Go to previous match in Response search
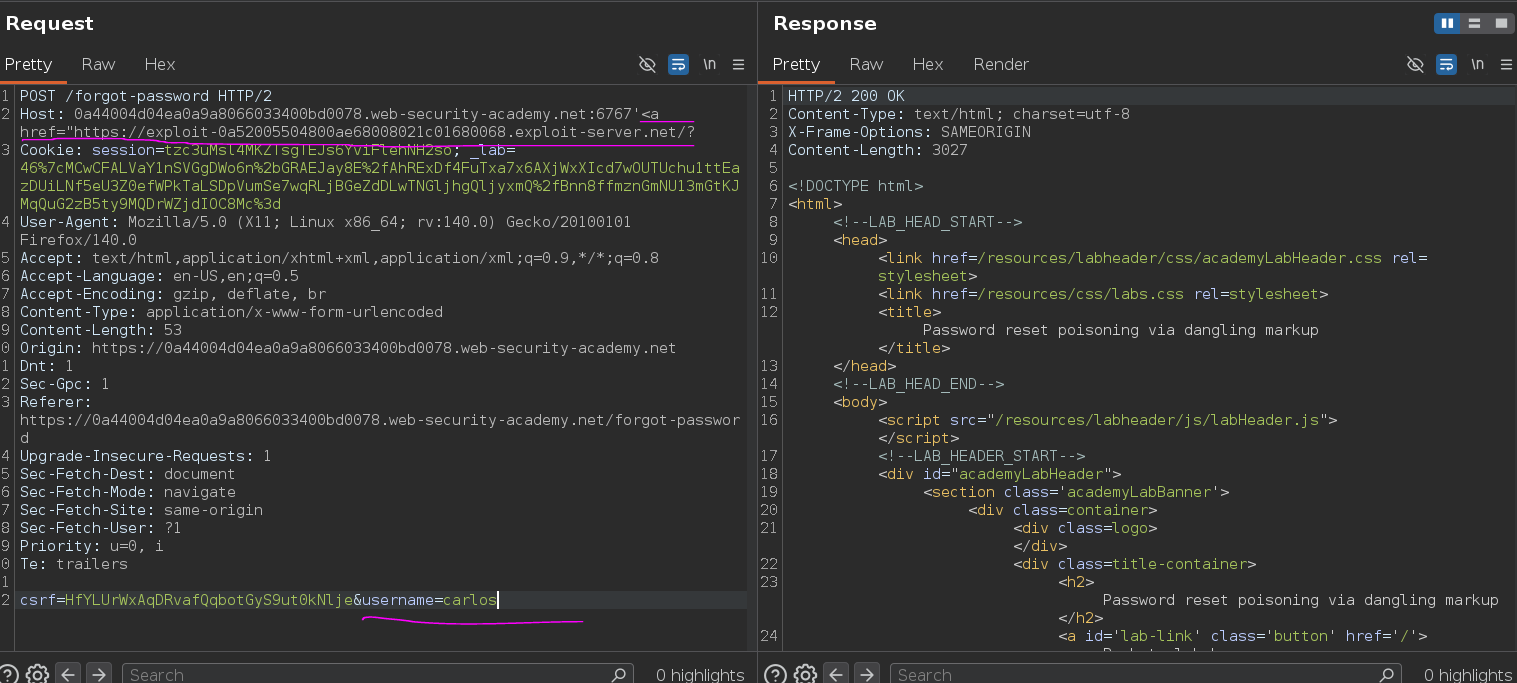The image size is (1517, 683). tap(837, 674)
